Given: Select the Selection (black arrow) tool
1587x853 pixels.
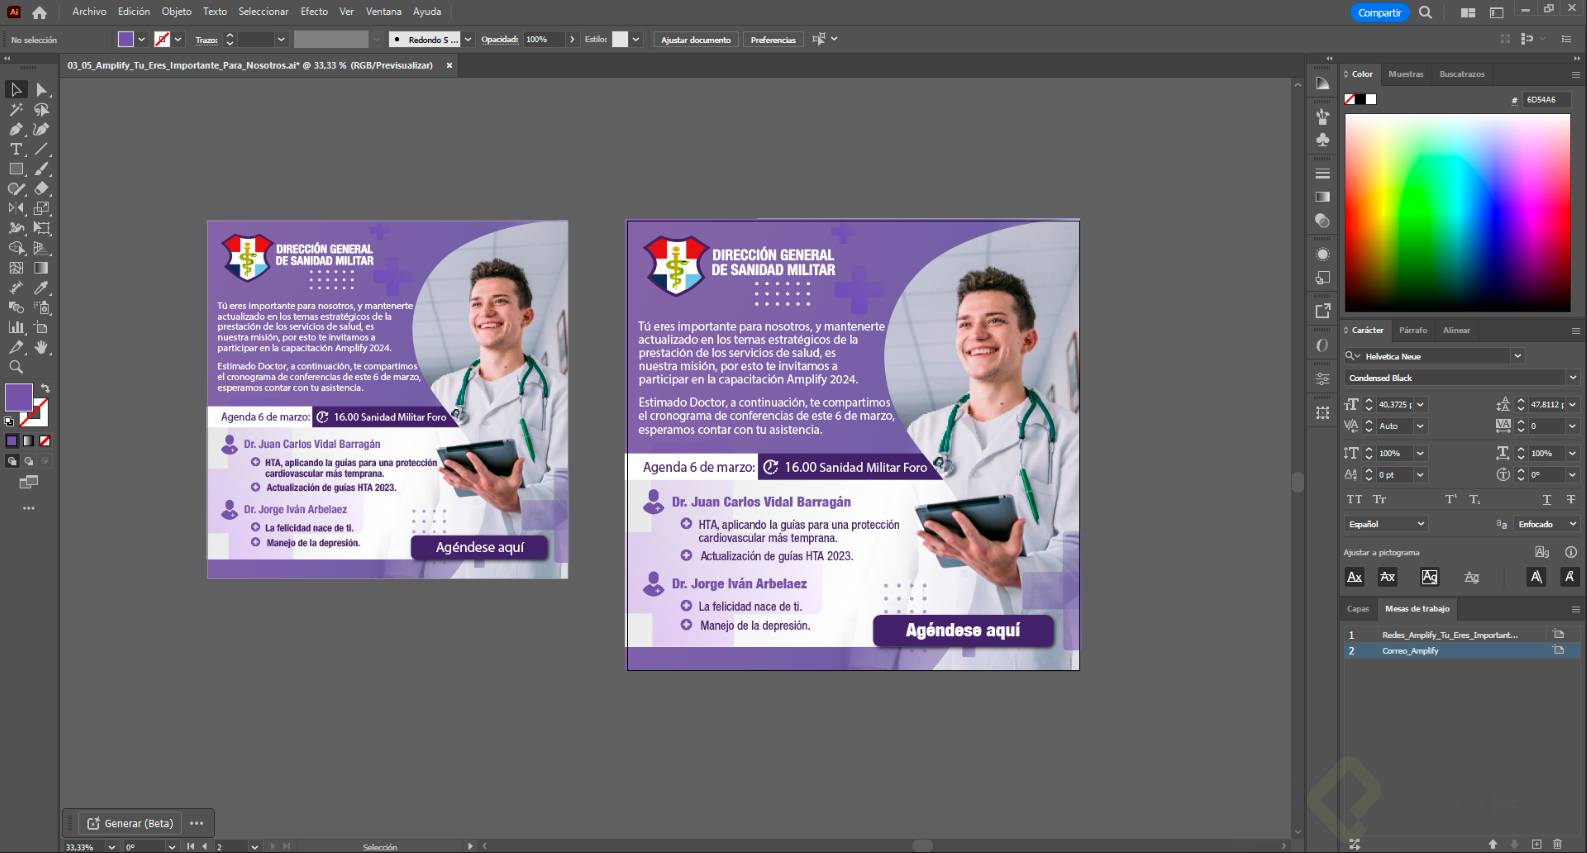Looking at the screenshot, I should point(16,90).
